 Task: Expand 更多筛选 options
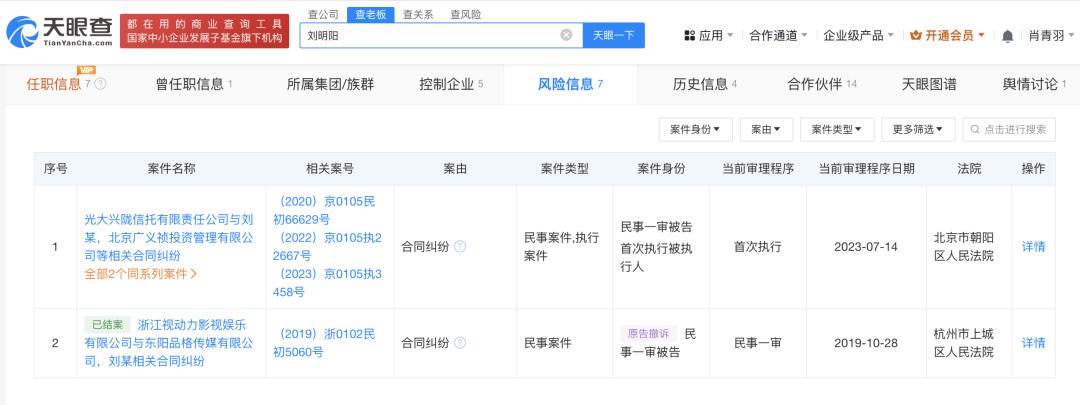pyautogui.click(x=918, y=129)
